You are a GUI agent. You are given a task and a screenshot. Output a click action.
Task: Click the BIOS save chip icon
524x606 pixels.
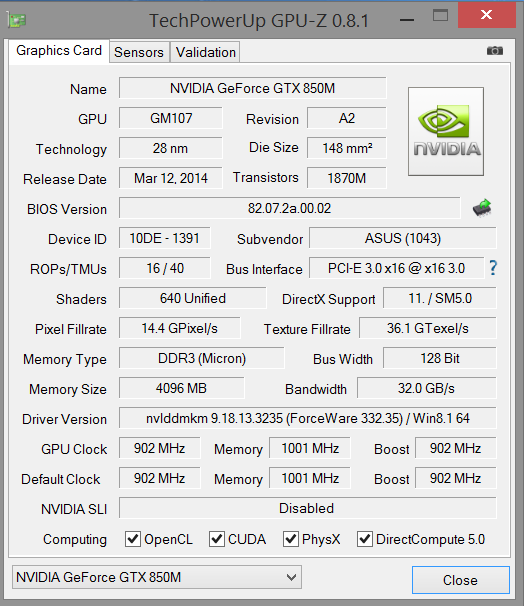pos(482,208)
